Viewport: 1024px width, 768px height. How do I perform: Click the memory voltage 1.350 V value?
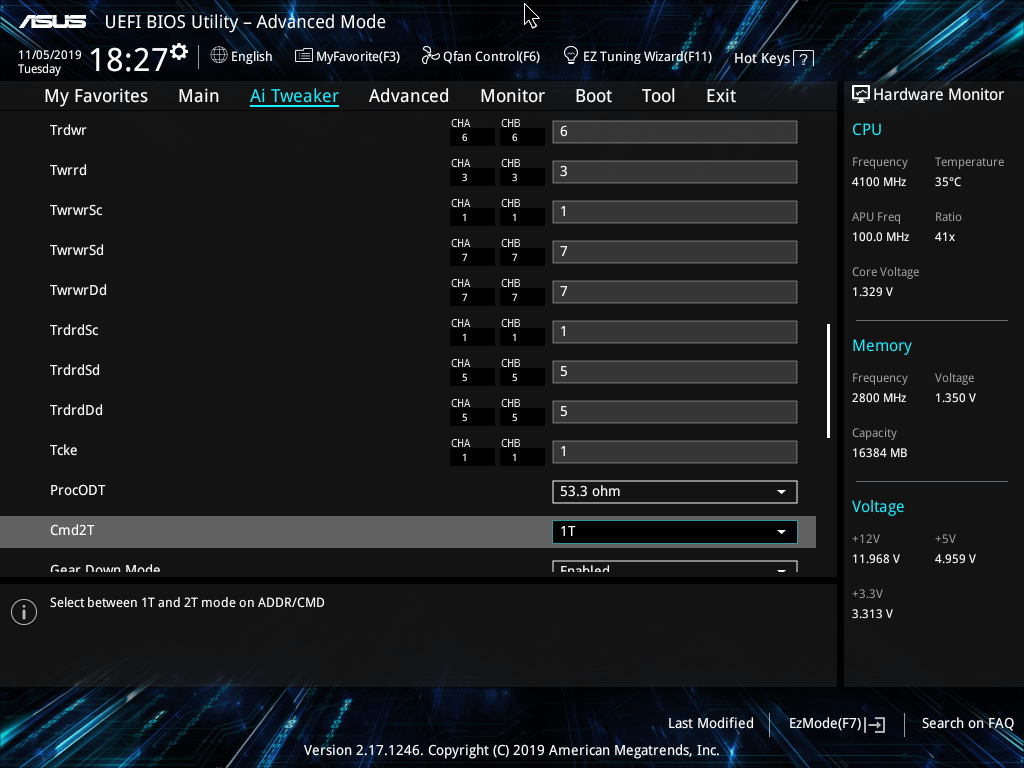tap(955, 398)
